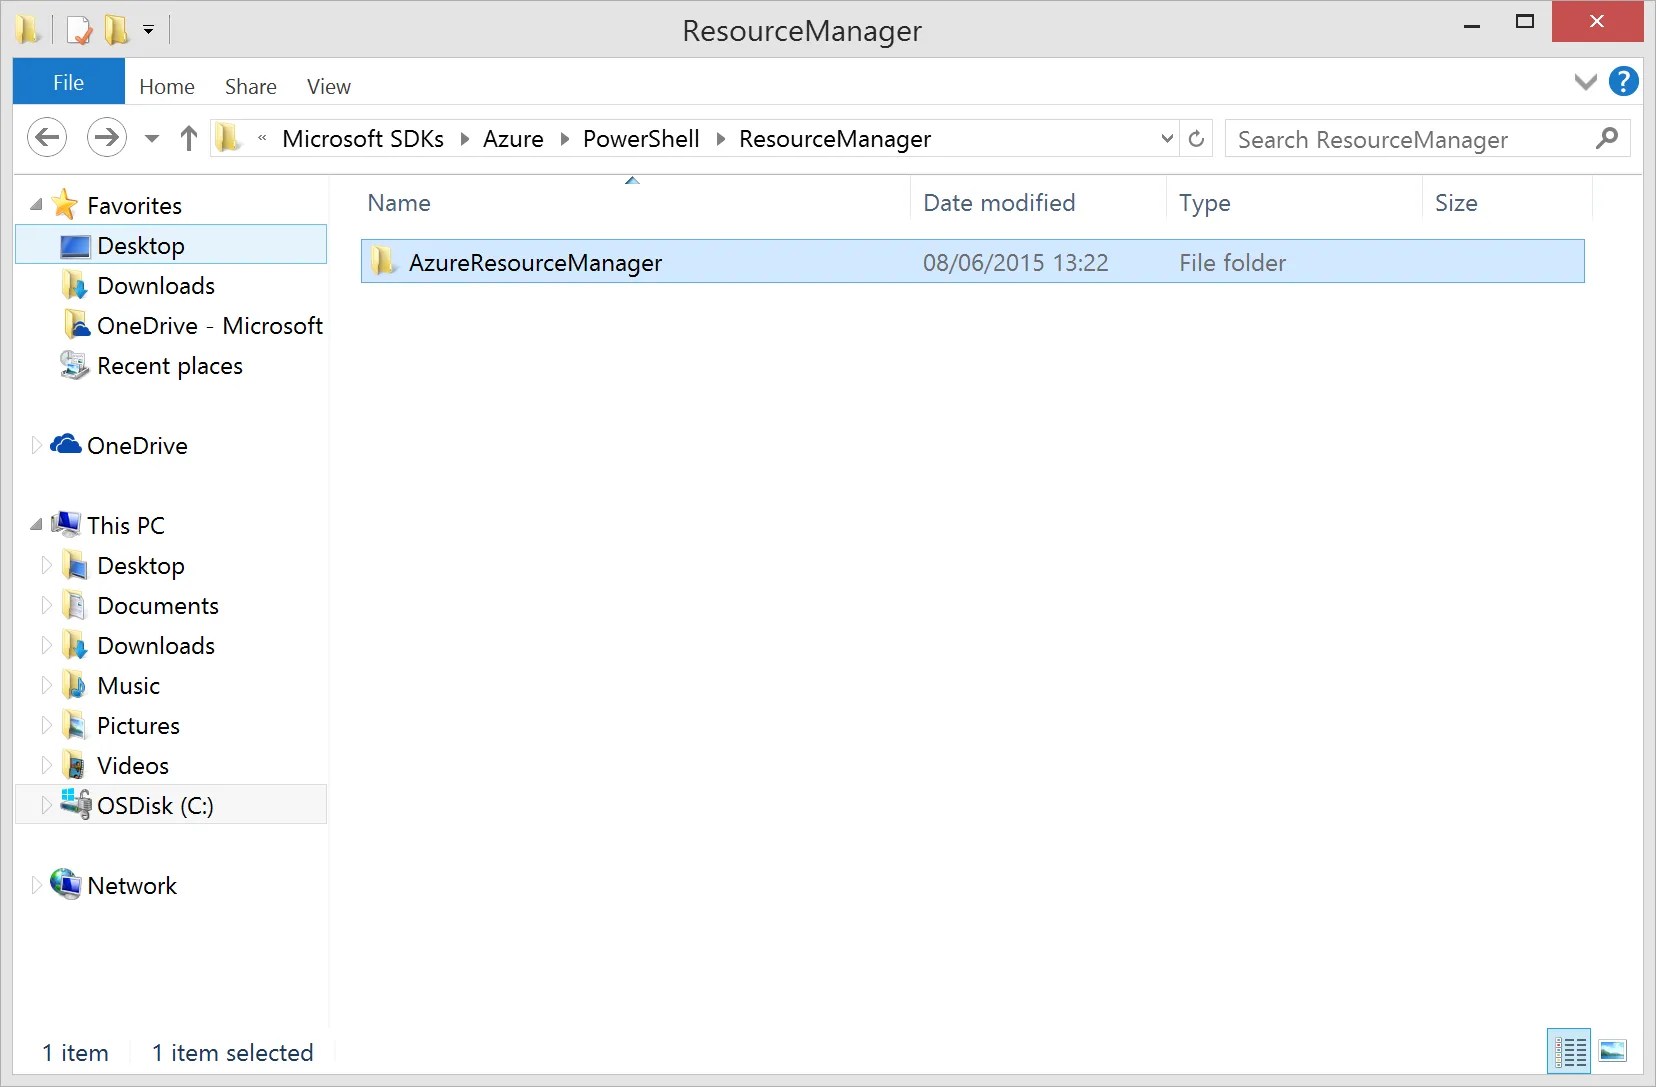Expand the Music tree node

pos(46,685)
